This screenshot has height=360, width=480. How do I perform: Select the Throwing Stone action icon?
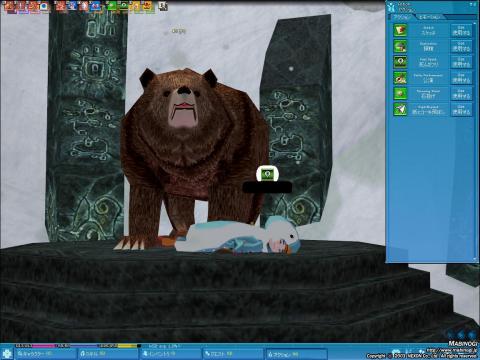[400, 93]
